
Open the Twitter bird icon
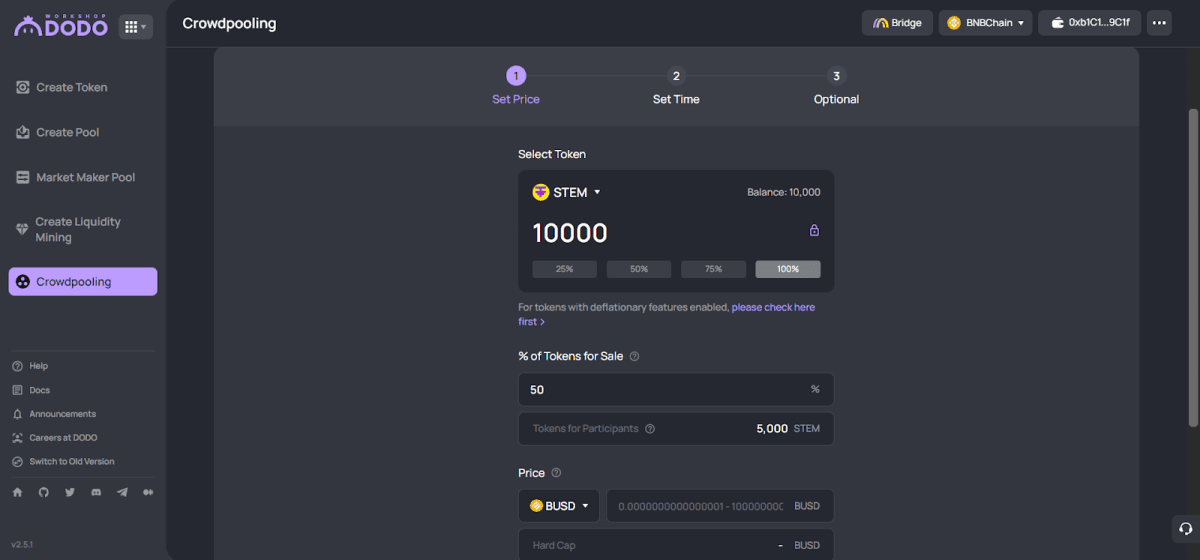[x=70, y=492]
